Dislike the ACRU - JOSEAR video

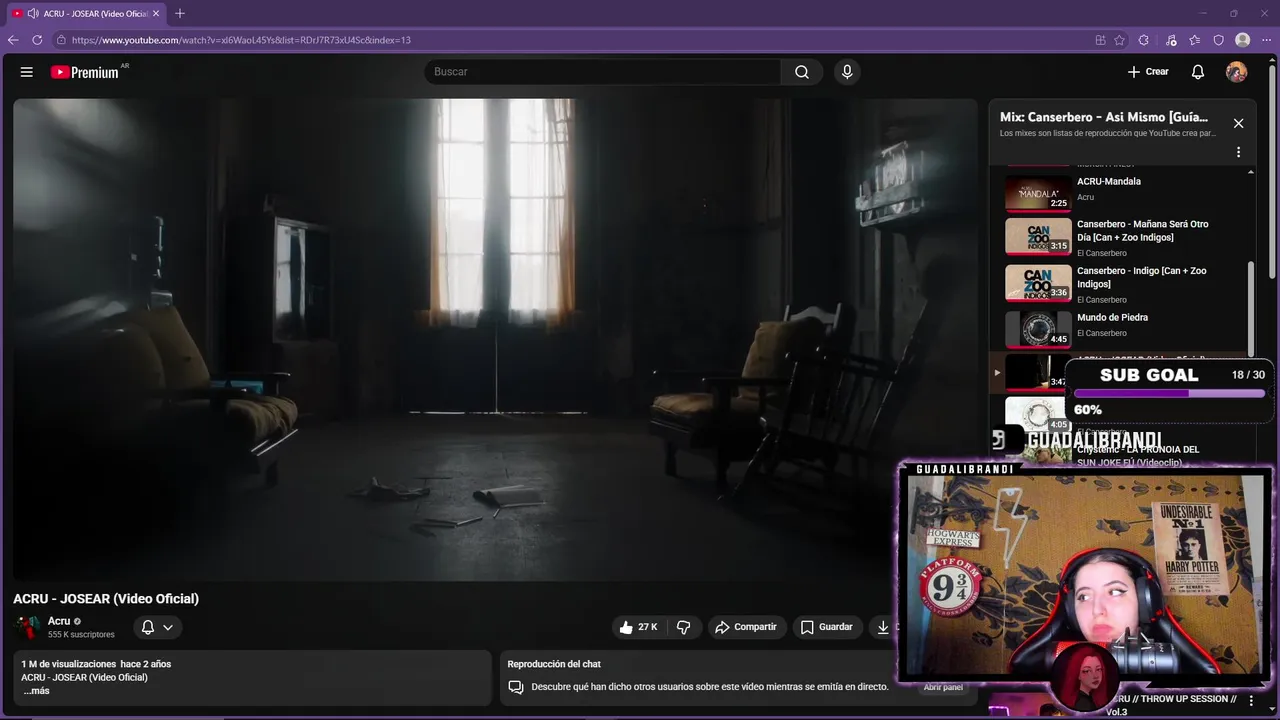click(x=684, y=627)
